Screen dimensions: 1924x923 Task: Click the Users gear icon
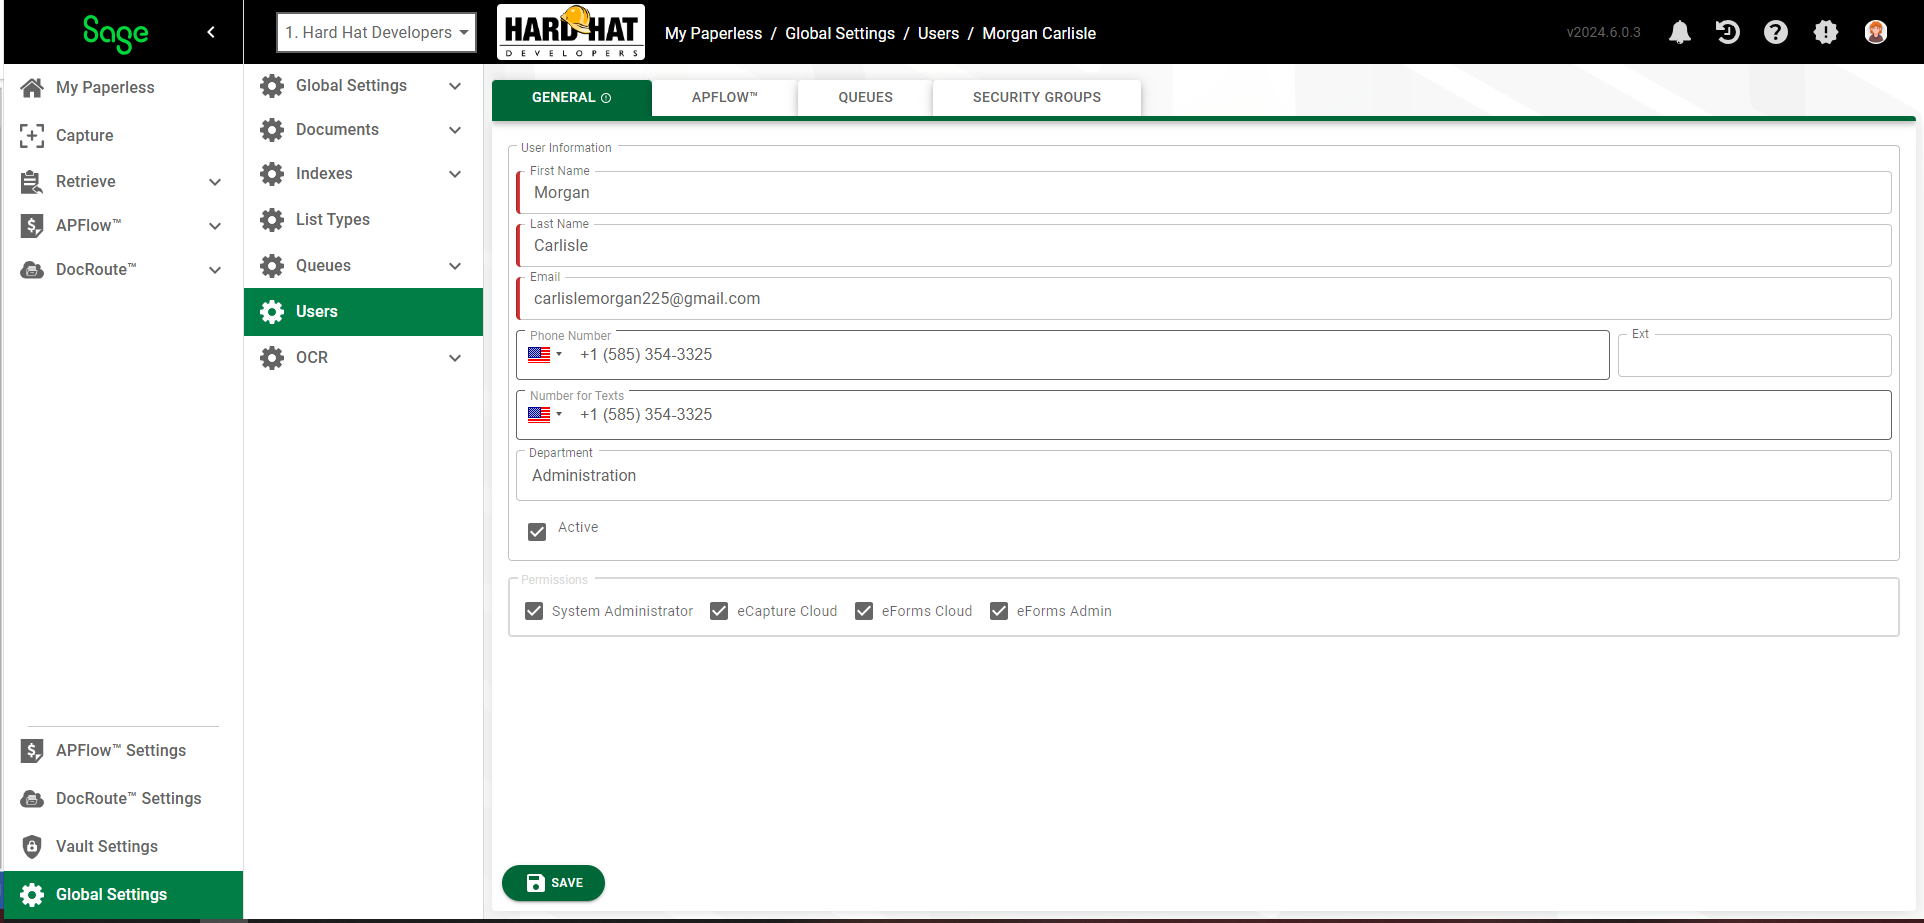point(272,311)
